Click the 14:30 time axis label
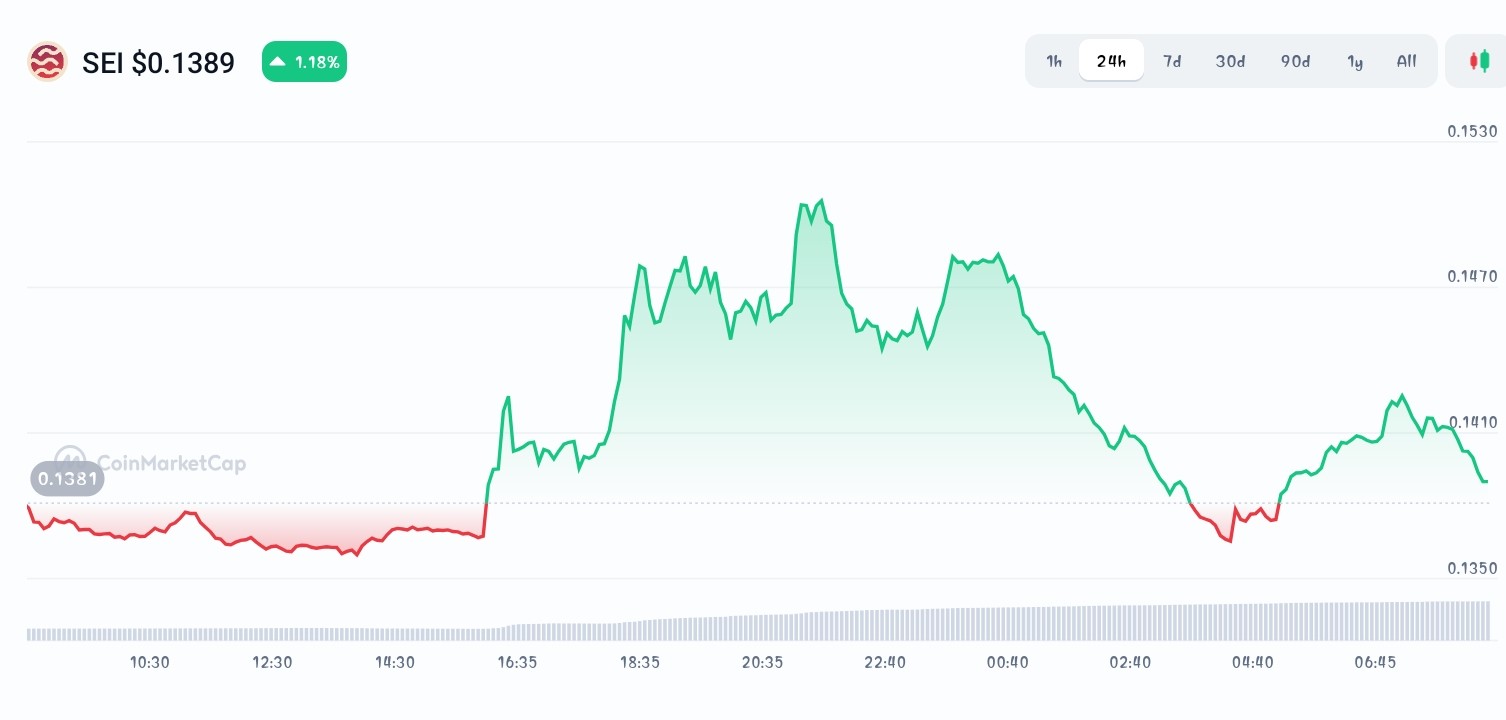1506x720 pixels. point(394,662)
